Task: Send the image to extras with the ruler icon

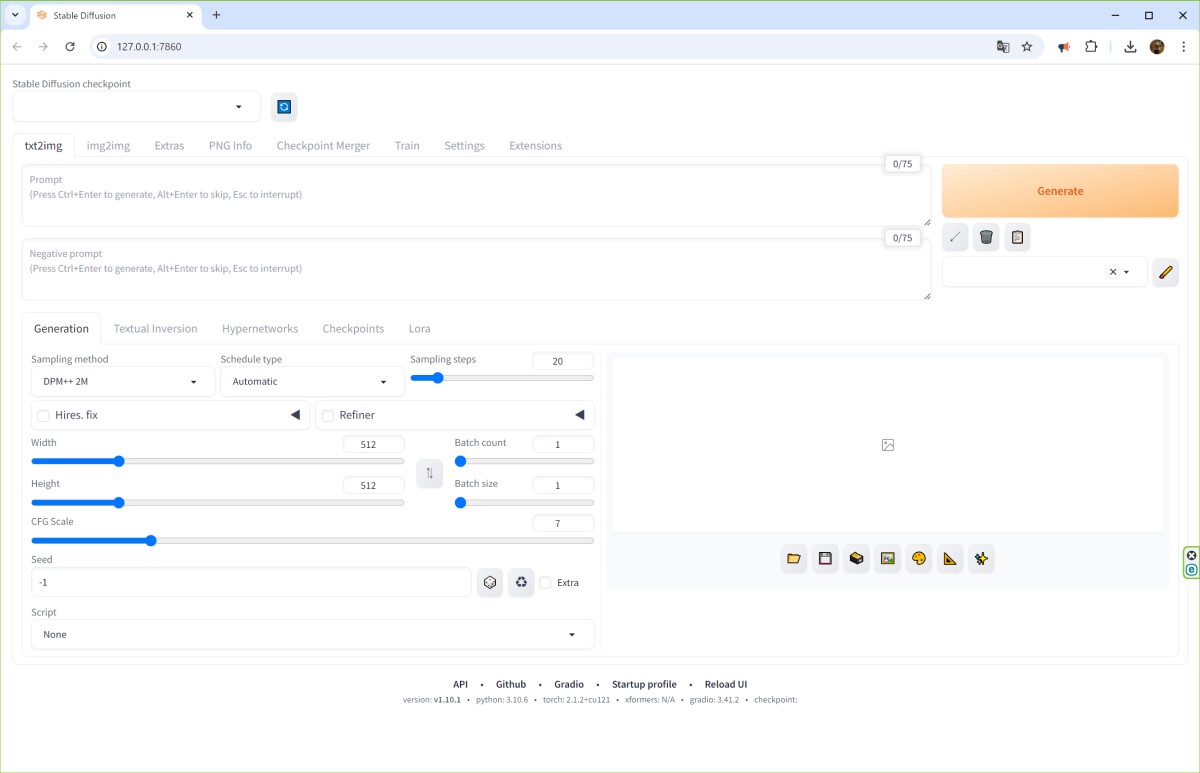Action: pyautogui.click(x=950, y=558)
